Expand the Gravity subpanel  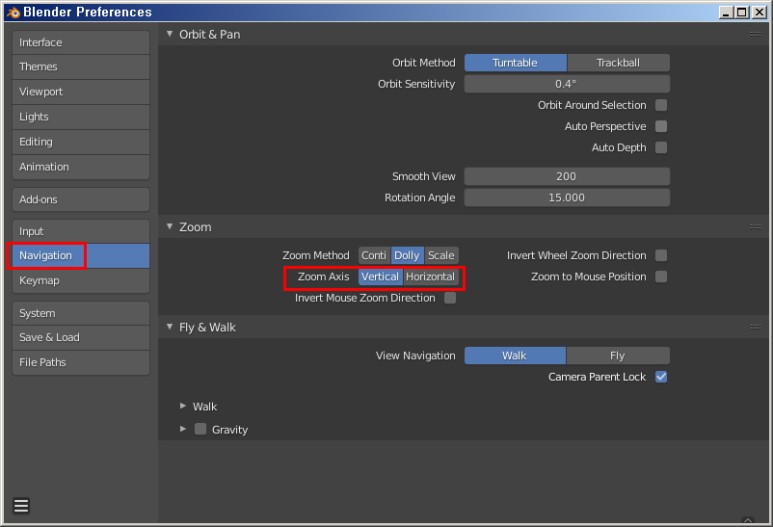(183, 429)
